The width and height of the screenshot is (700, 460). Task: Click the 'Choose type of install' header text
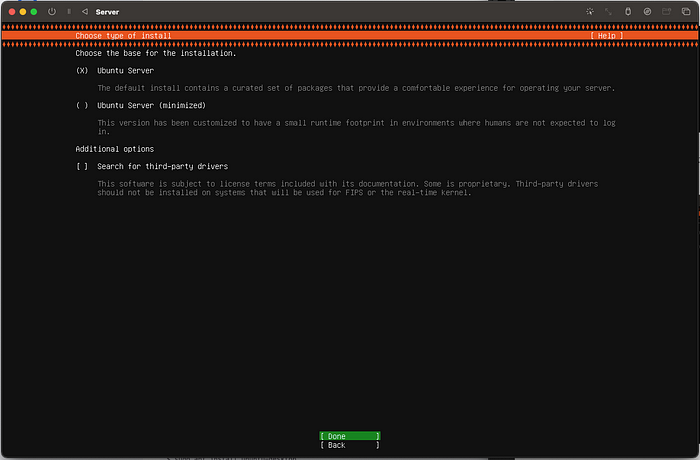tap(123, 36)
